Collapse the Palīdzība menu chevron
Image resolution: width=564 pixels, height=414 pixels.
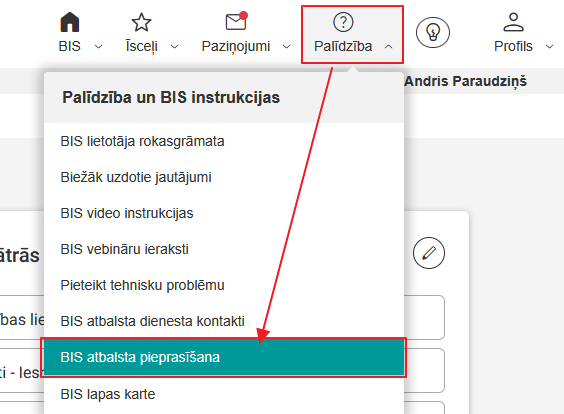click(388, 46)
